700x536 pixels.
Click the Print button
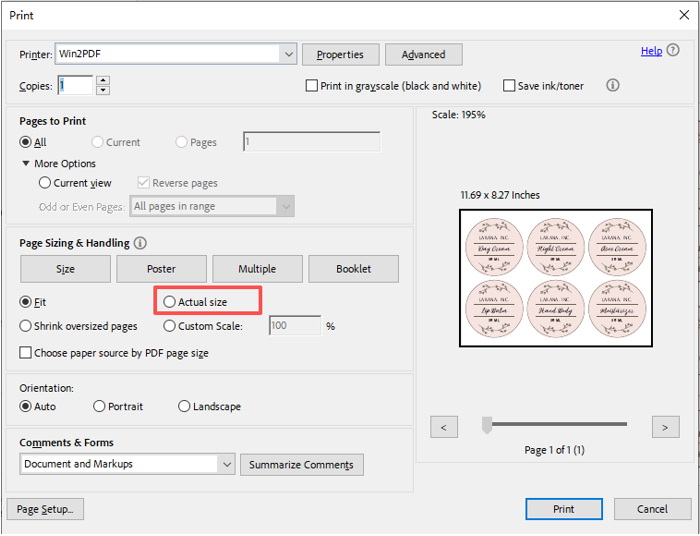coord(563,509)
